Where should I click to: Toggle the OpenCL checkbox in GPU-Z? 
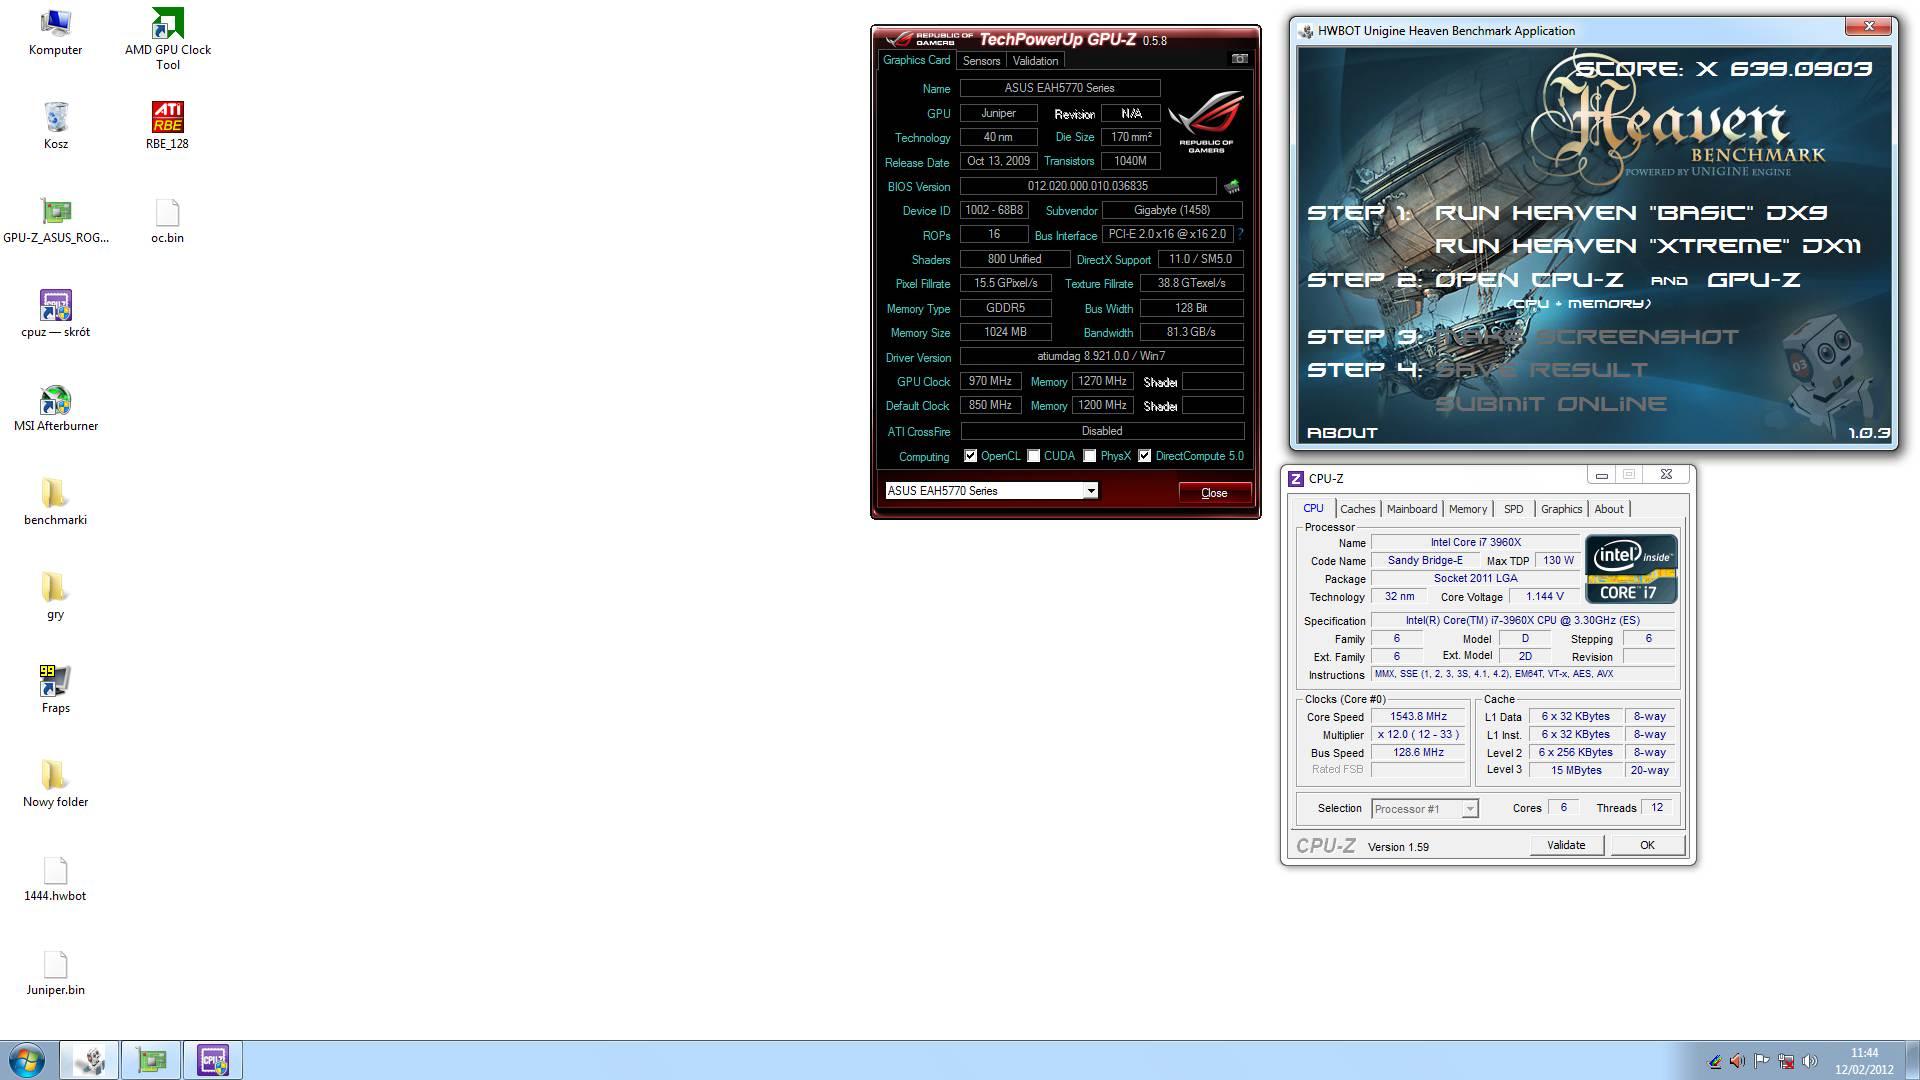tap(970, 456)
